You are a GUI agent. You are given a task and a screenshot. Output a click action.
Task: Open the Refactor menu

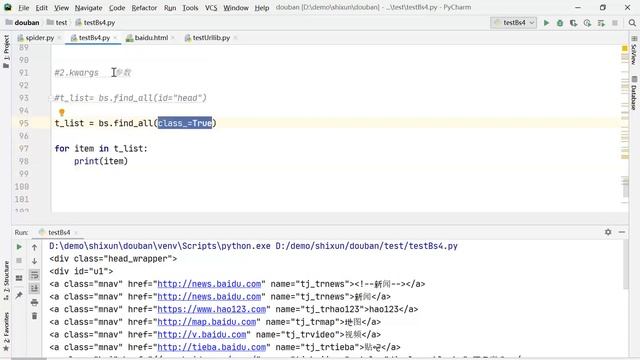(144, 8)
